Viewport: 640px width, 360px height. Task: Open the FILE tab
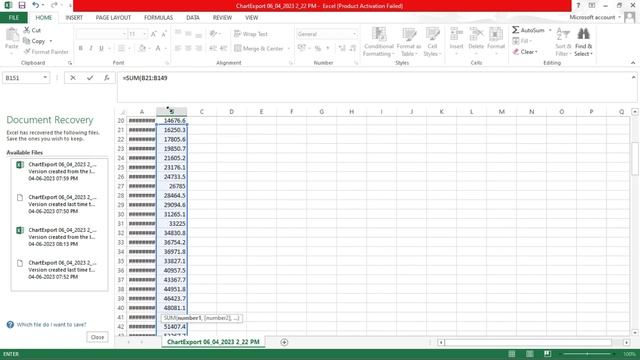pos(14,18)
